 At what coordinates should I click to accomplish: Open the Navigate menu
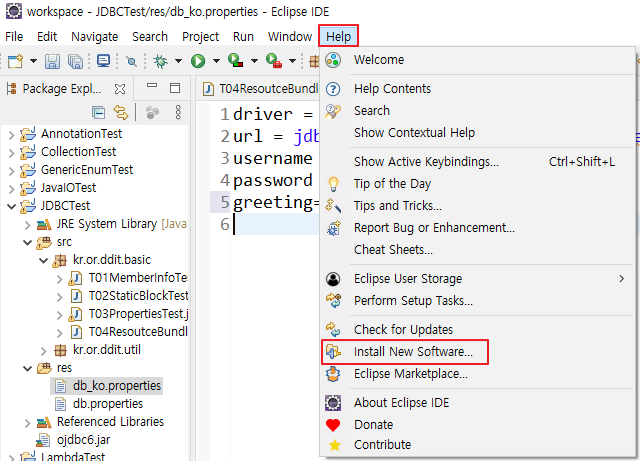pyautogui.click(x=95, y=37)
